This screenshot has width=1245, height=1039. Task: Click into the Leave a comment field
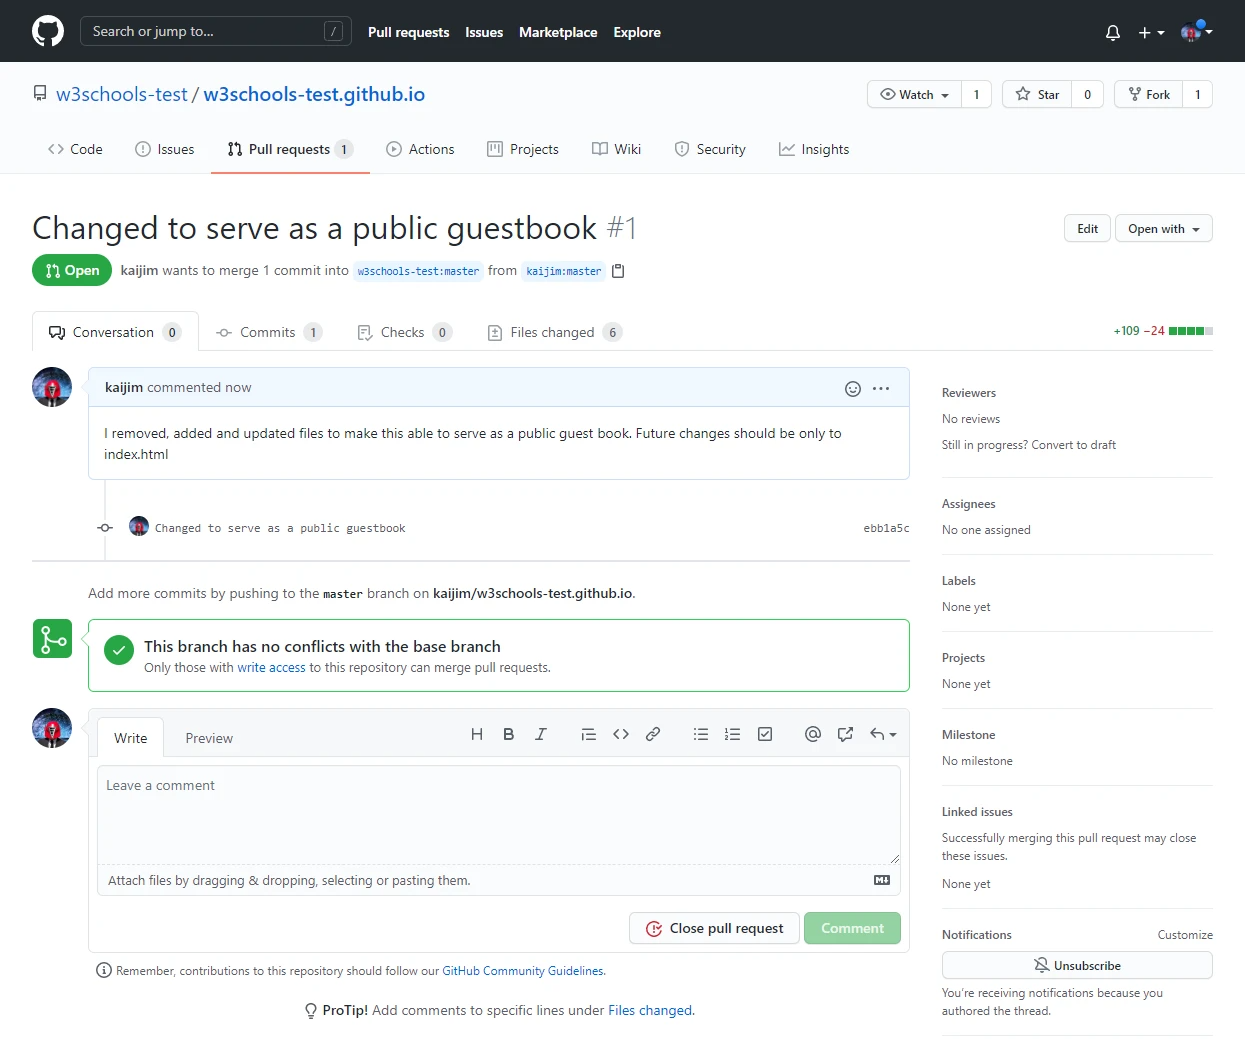[x=498, y=814]
